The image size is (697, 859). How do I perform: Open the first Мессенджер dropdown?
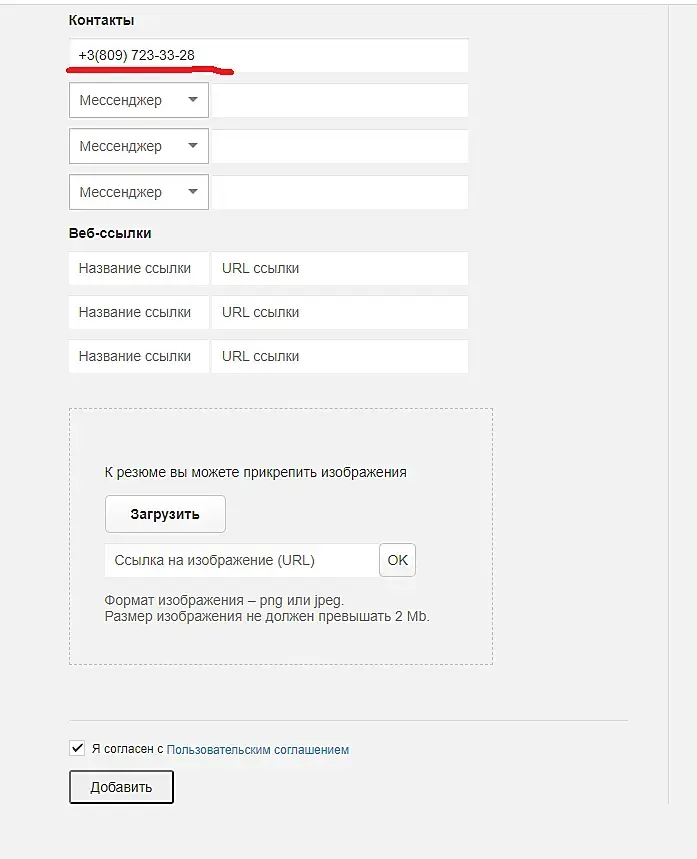point(138,100)
